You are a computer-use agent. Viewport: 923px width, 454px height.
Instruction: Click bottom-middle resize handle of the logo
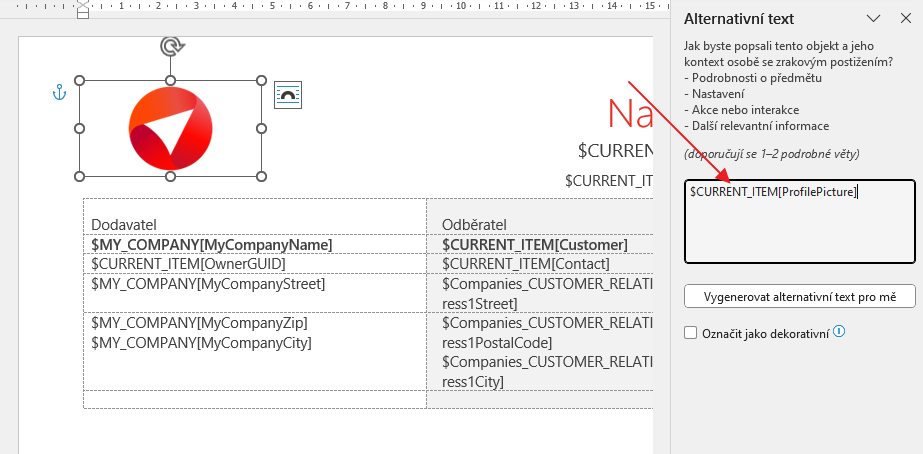click(171, 176)
